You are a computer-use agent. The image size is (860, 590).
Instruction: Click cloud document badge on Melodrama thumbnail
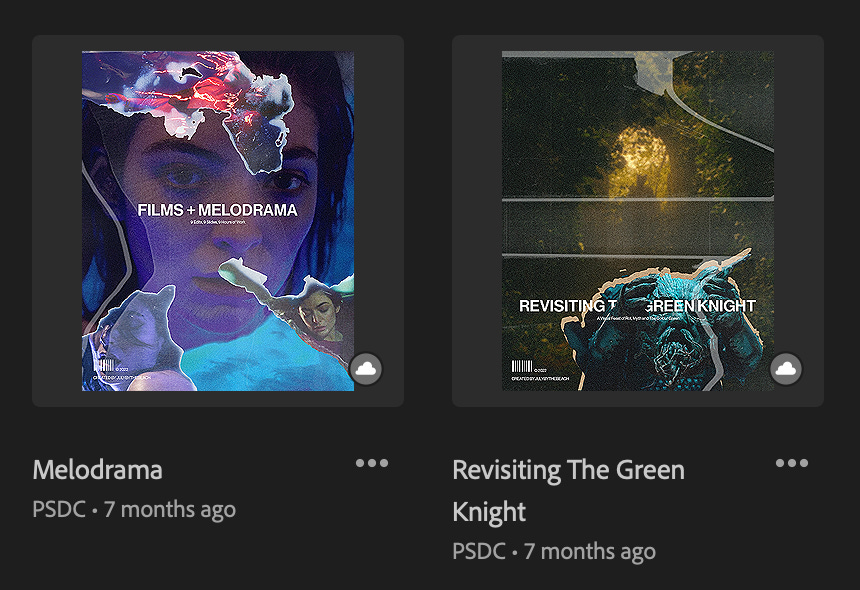366,368
